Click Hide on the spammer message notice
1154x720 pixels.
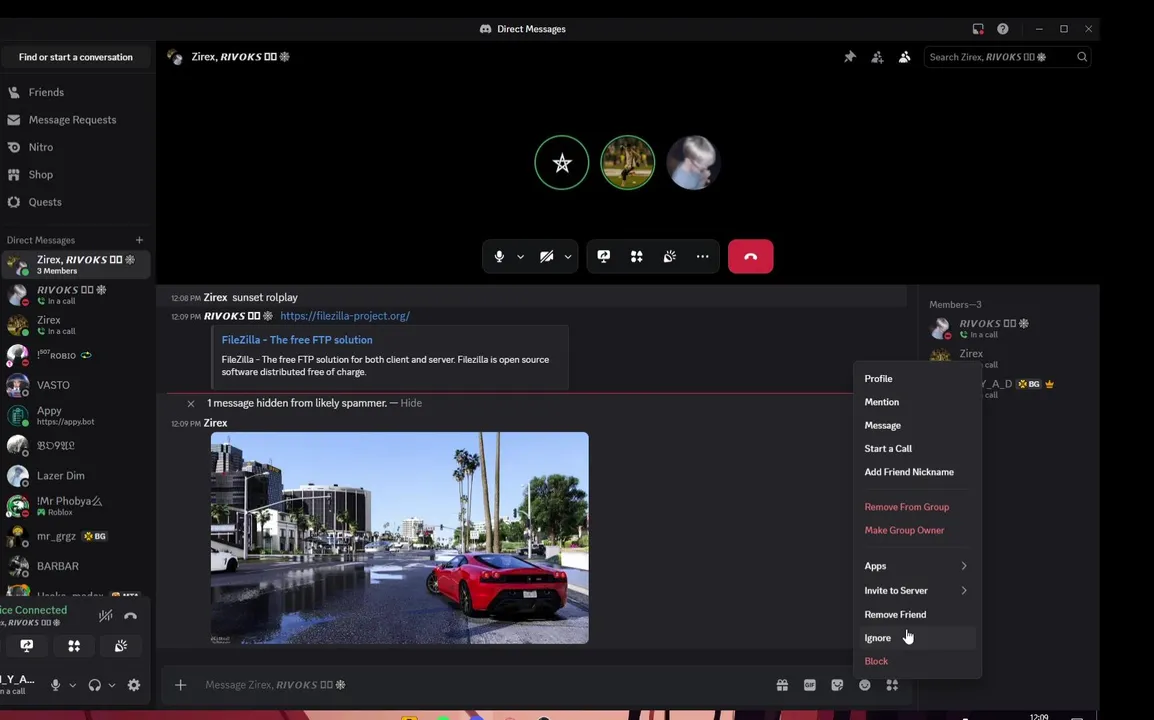tap(411, 403)
